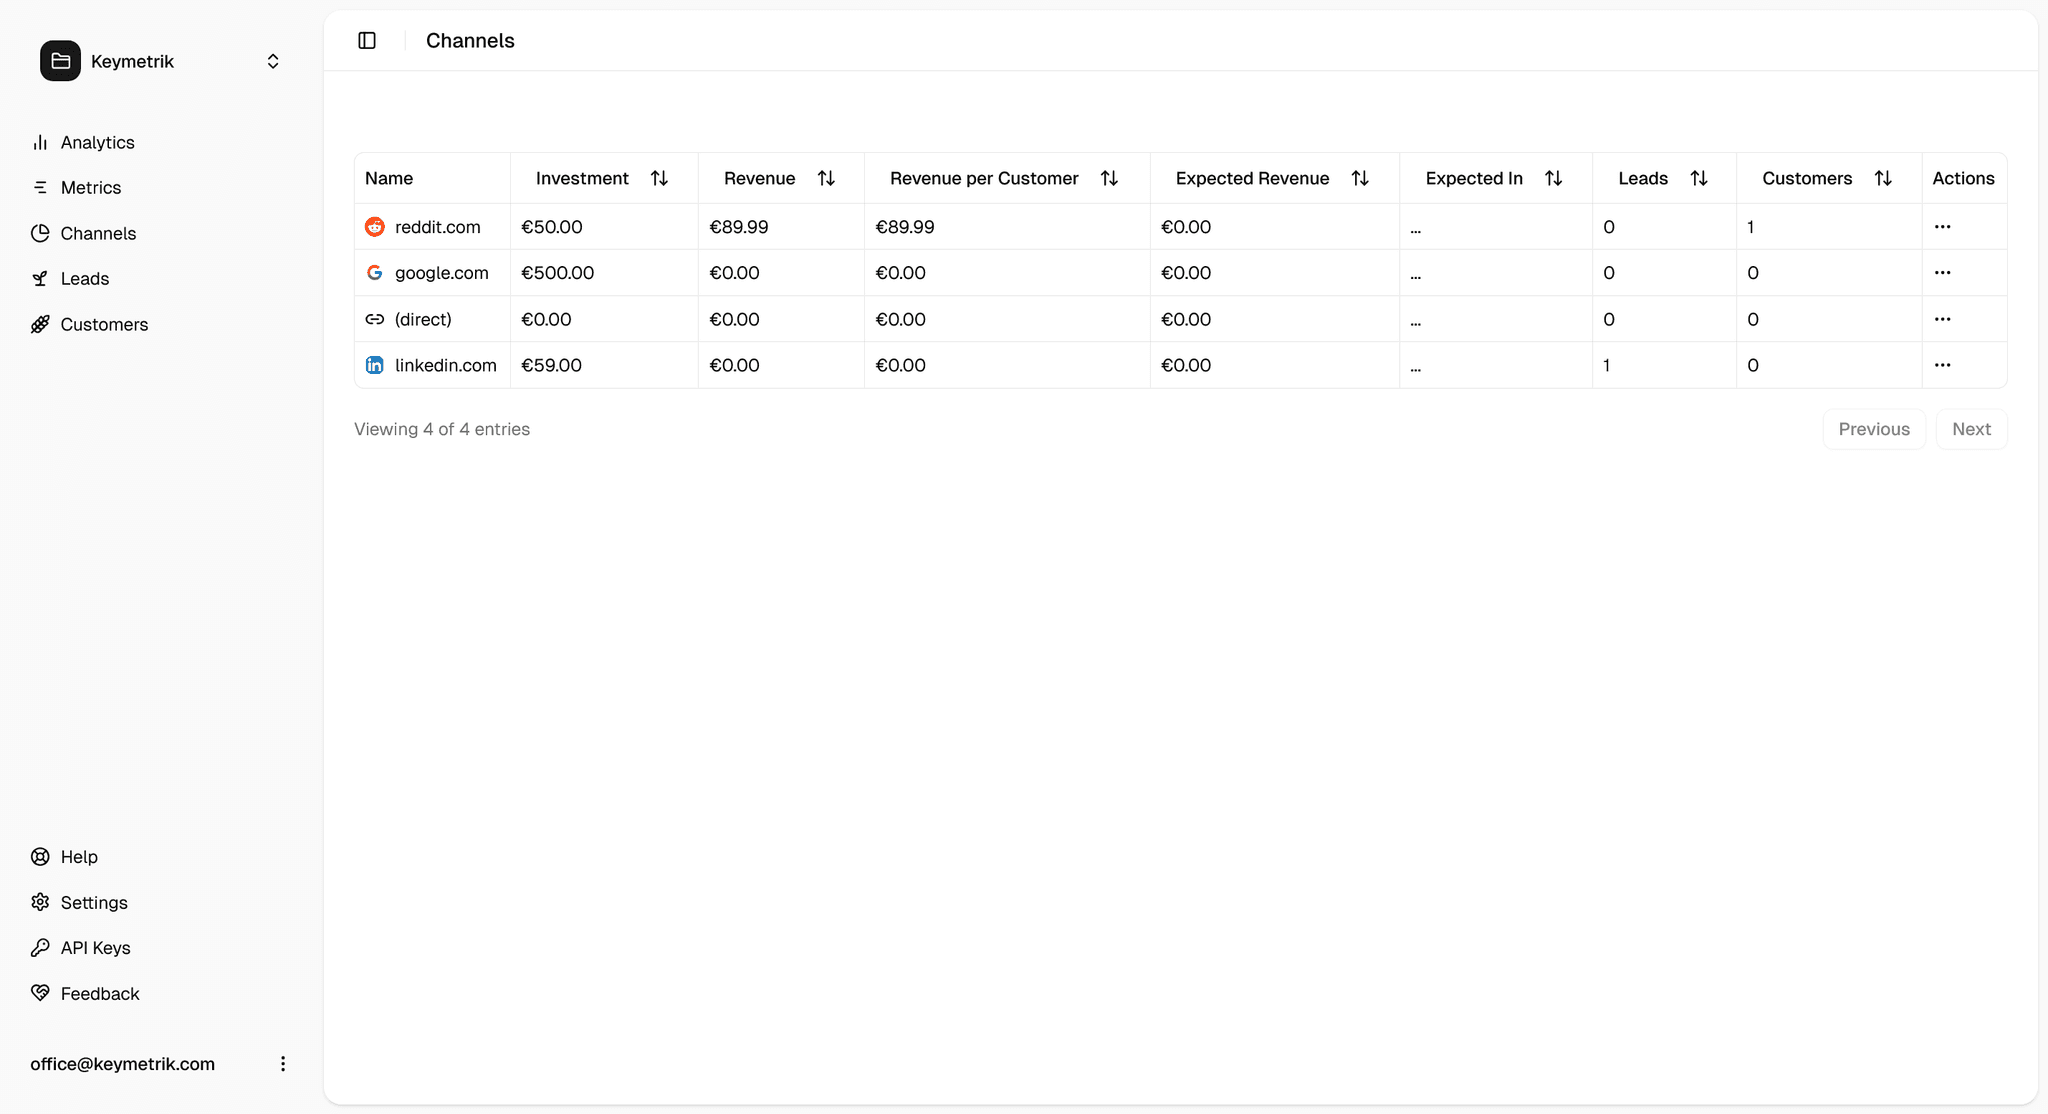Open actions menu for linkedin.com row
2048x1114 pixels.
[x=1942, y=365]
